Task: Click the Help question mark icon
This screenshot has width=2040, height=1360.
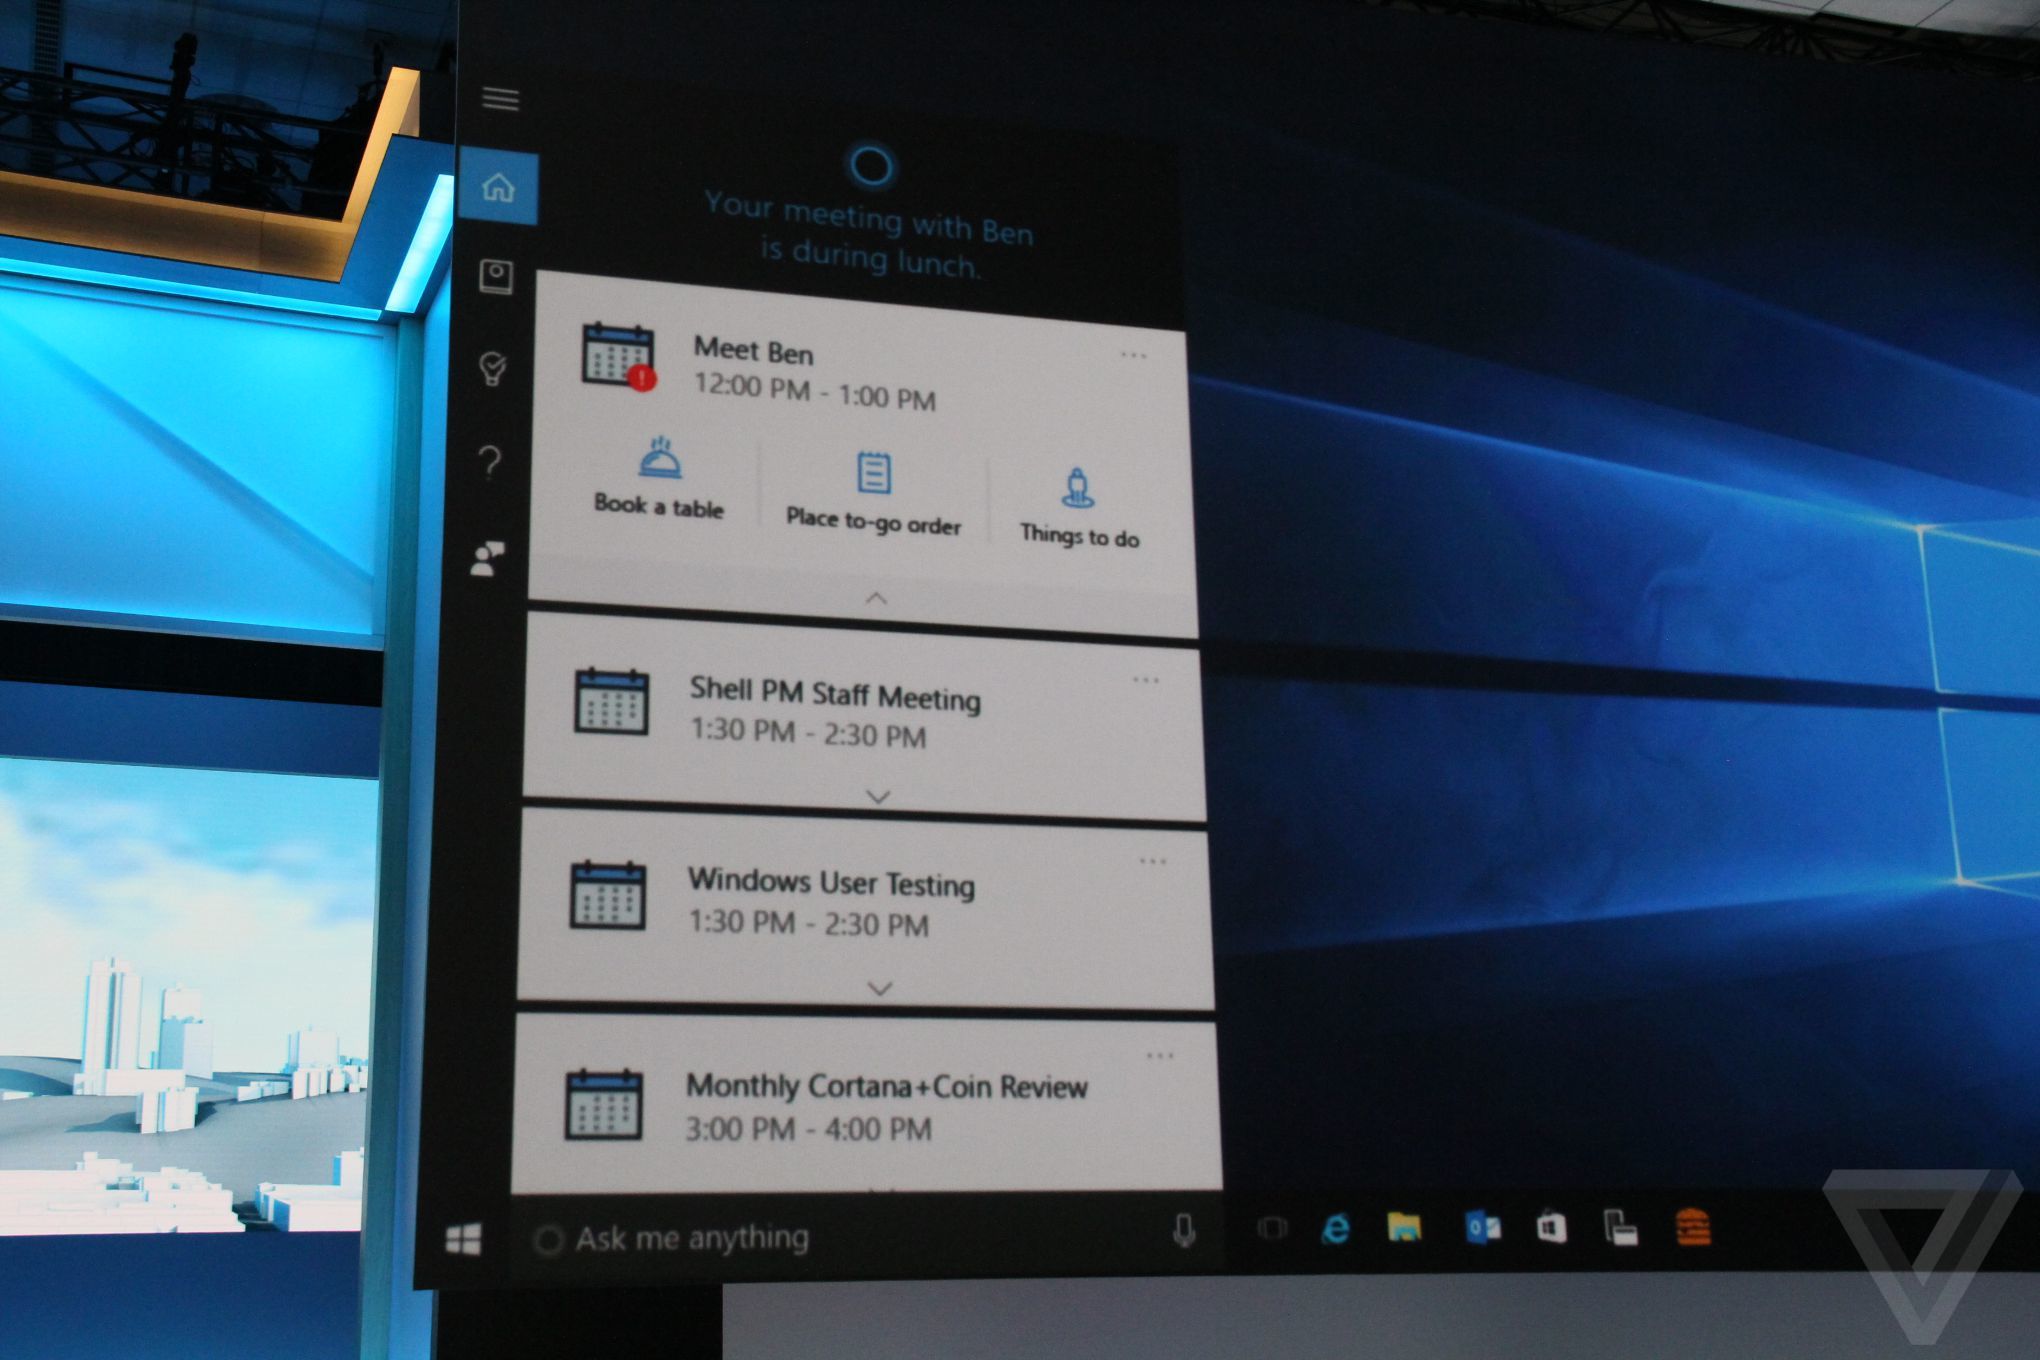Action: 490,462
